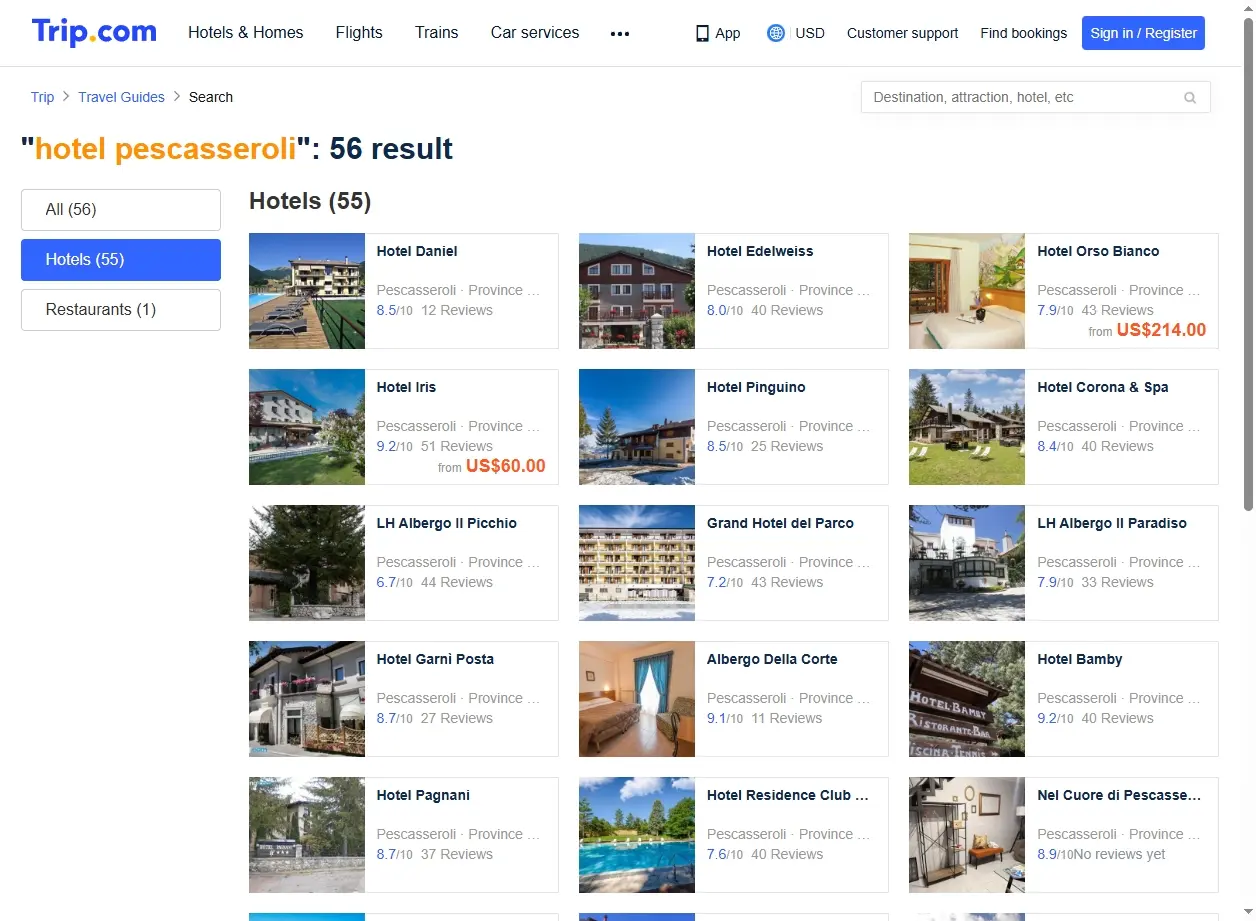This screenshot has height=921, width=1256.
Task: Click the Albergo Della Corte title
Action: 772,659
